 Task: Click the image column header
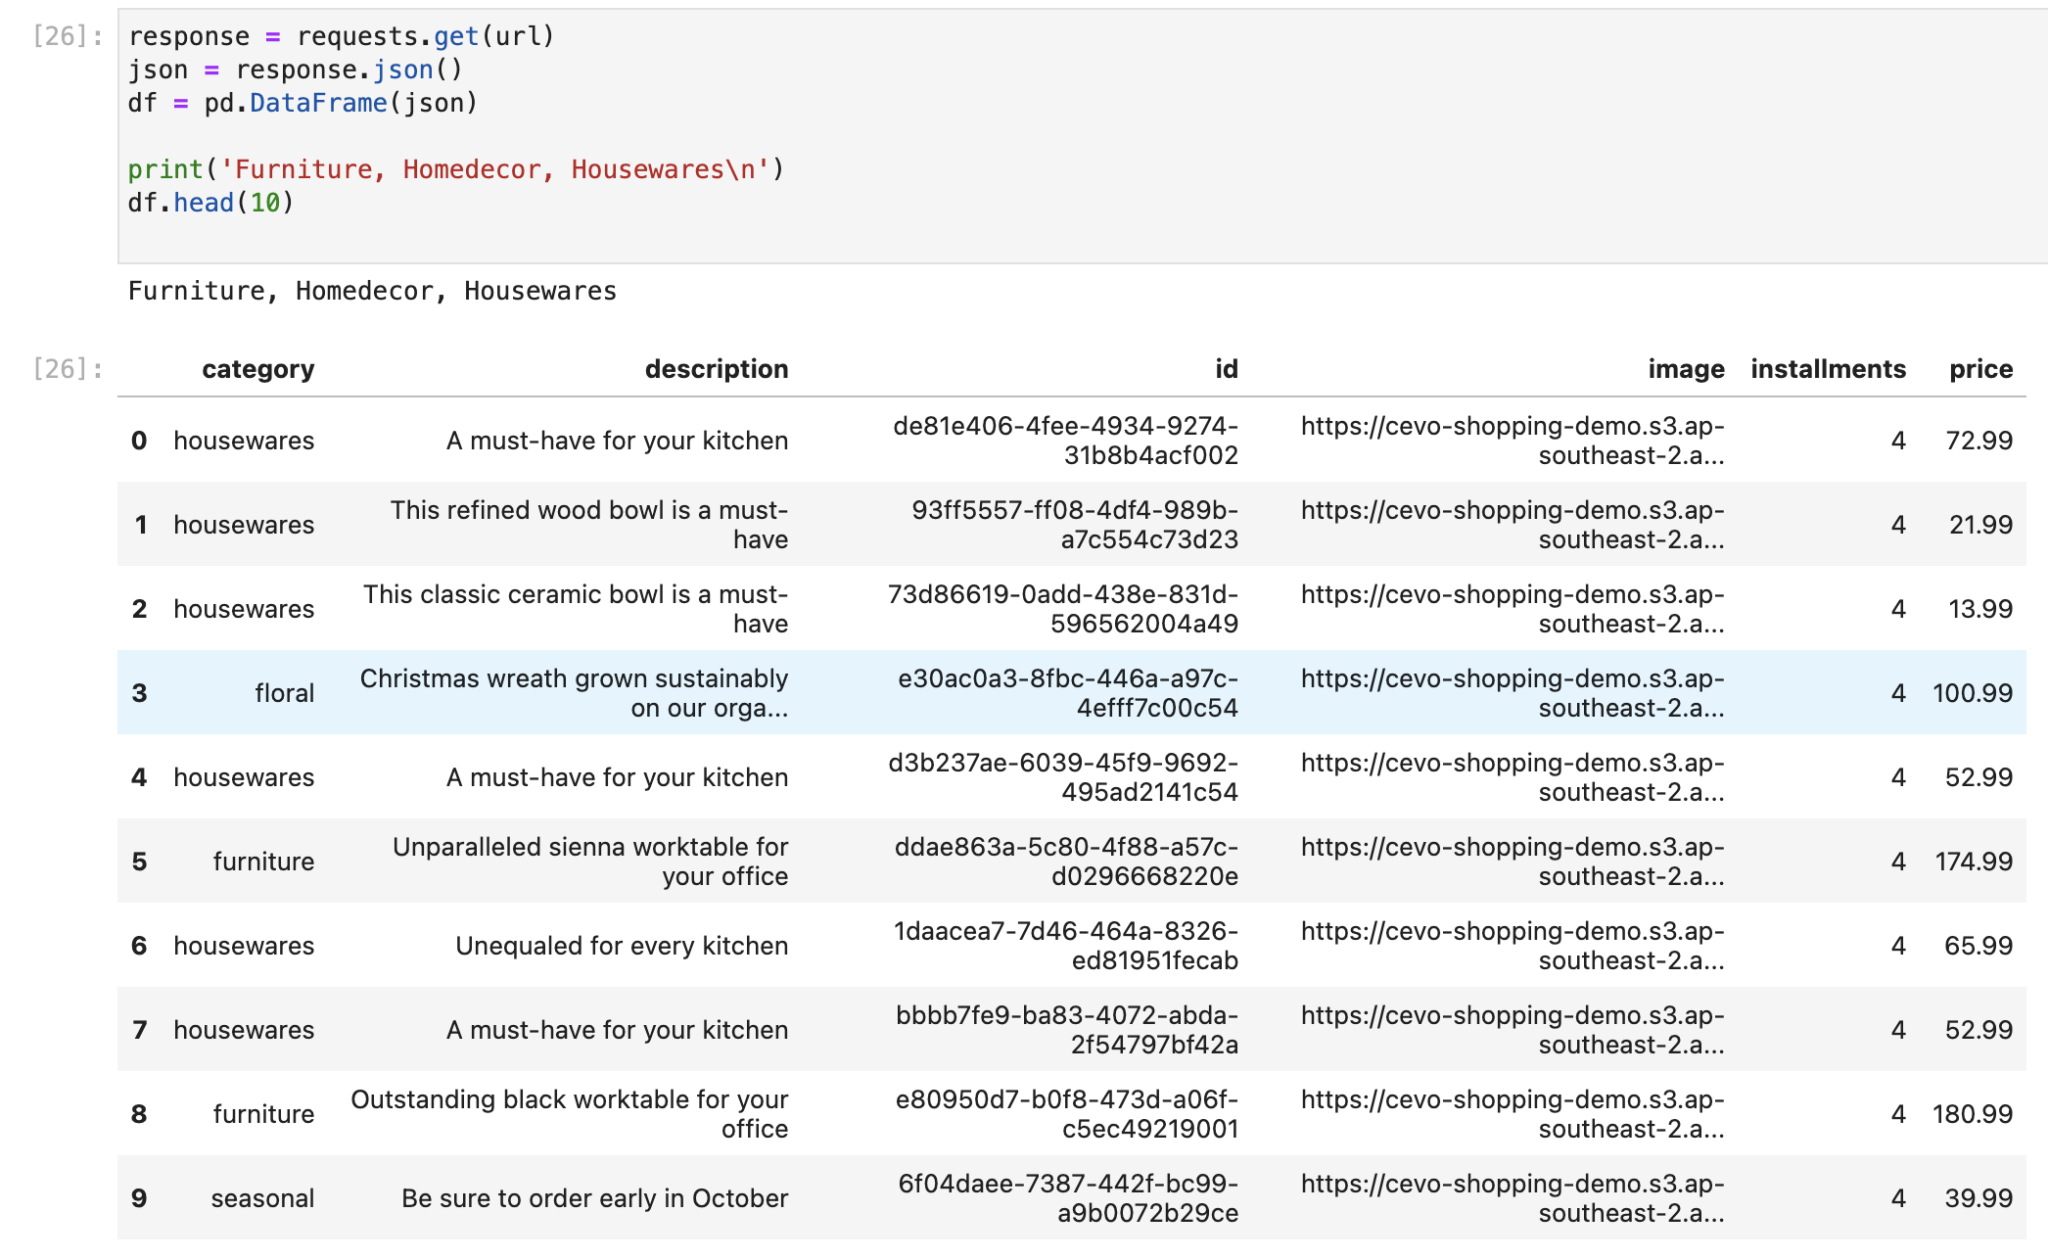pyautogui.click(x=1684, y=369)
